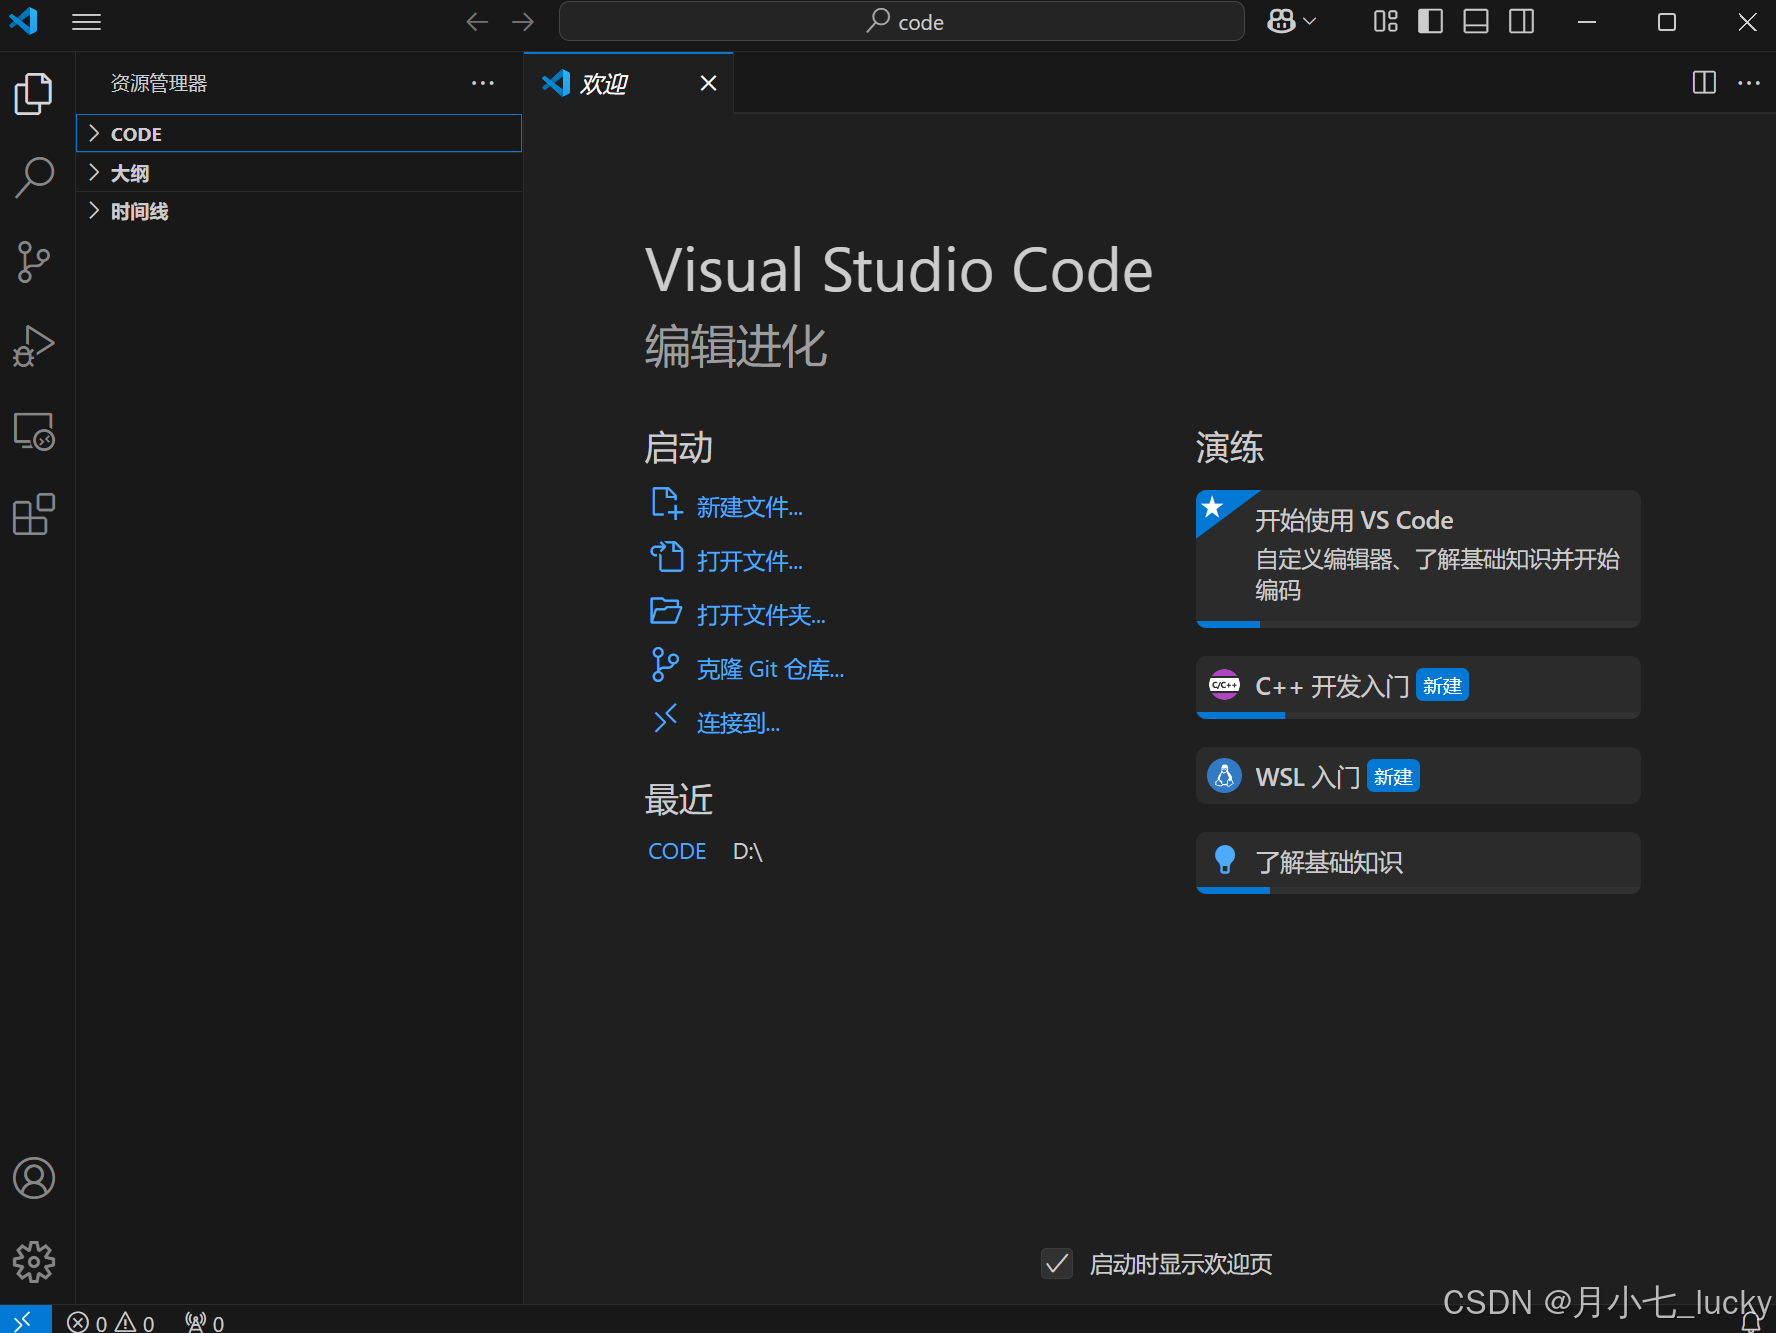Screen dimensions: 1776x1333
Task: Expand the 时间线 timeline section
Action: click(x=299, y=211)
